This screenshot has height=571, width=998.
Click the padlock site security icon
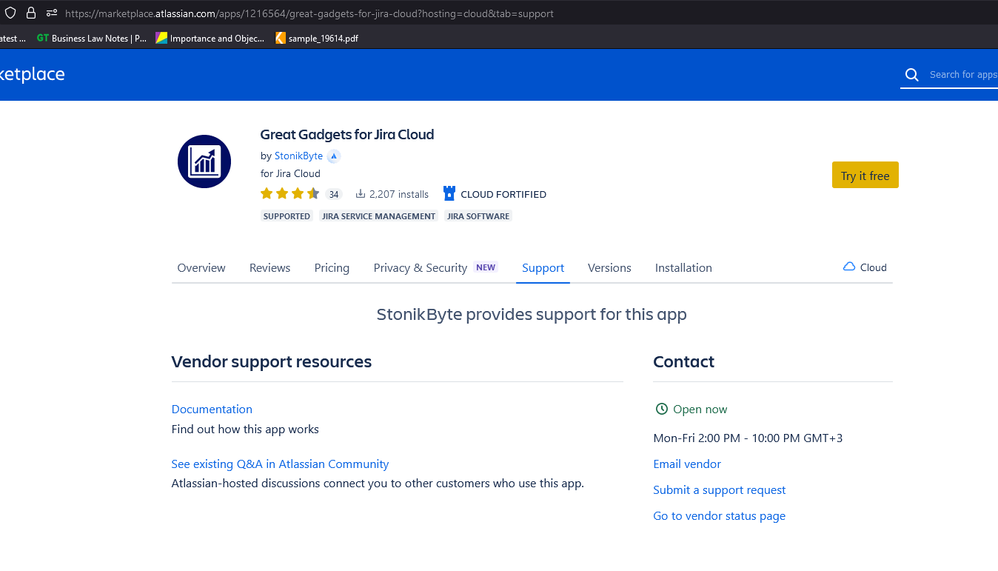(x=31, y=13)
